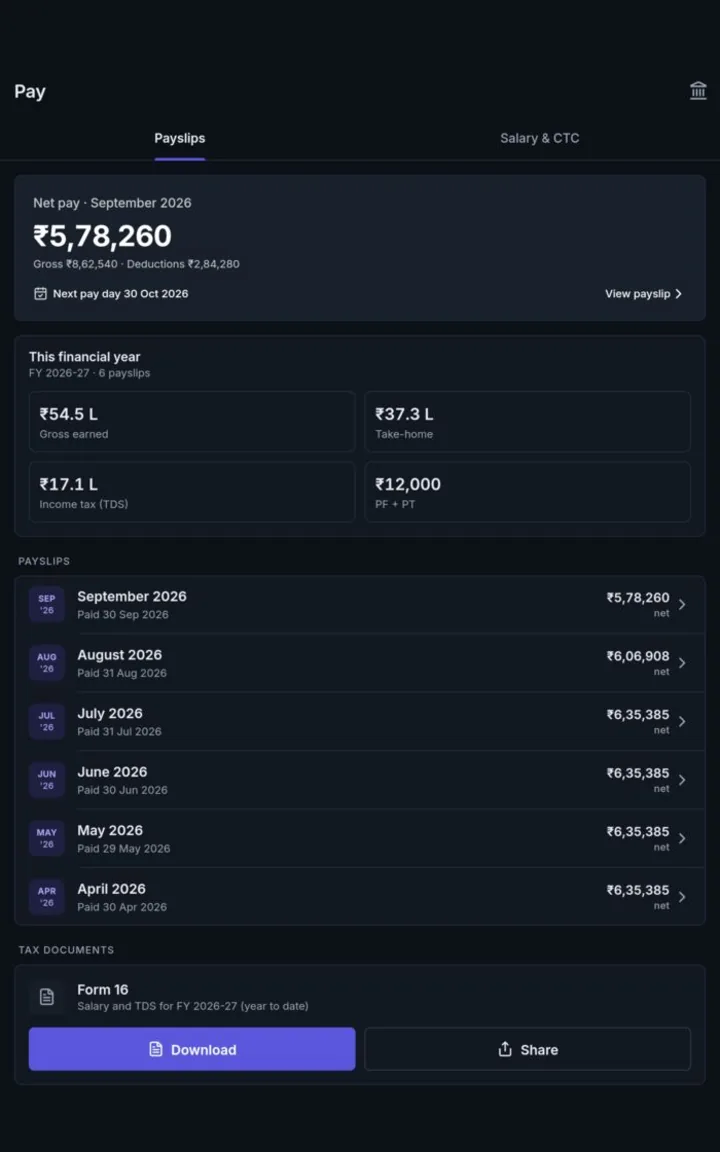The height and width of the screenshot is (1152, 720).
Task: Click the APR '26 month badge
Action: [x=47, y=897]
